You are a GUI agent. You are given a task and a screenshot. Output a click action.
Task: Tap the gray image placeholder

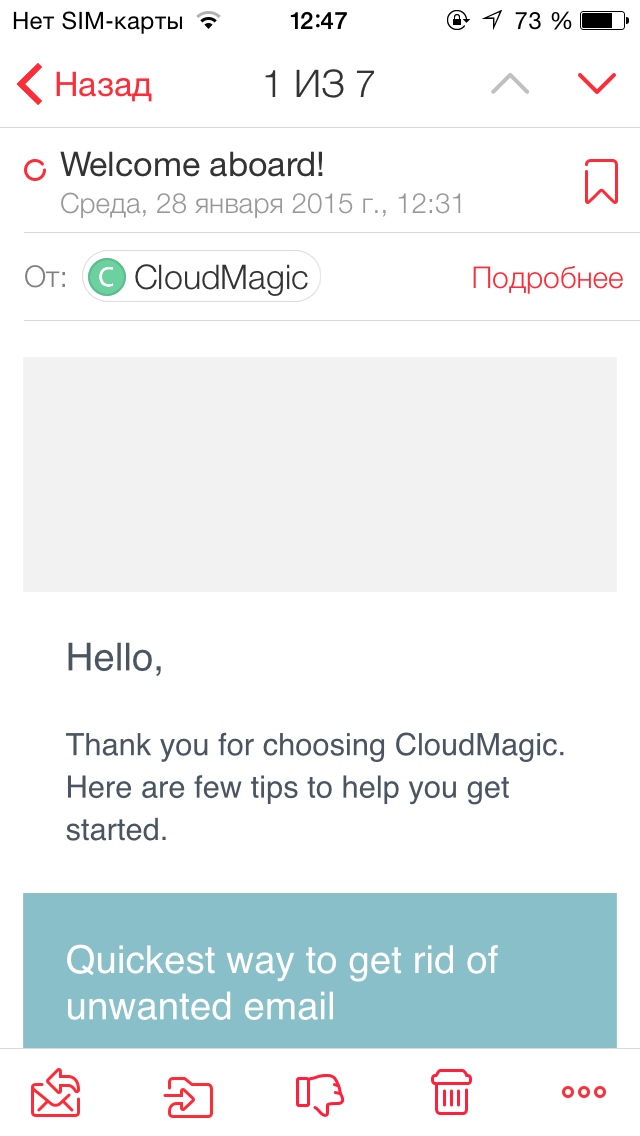tap(320, 474)
